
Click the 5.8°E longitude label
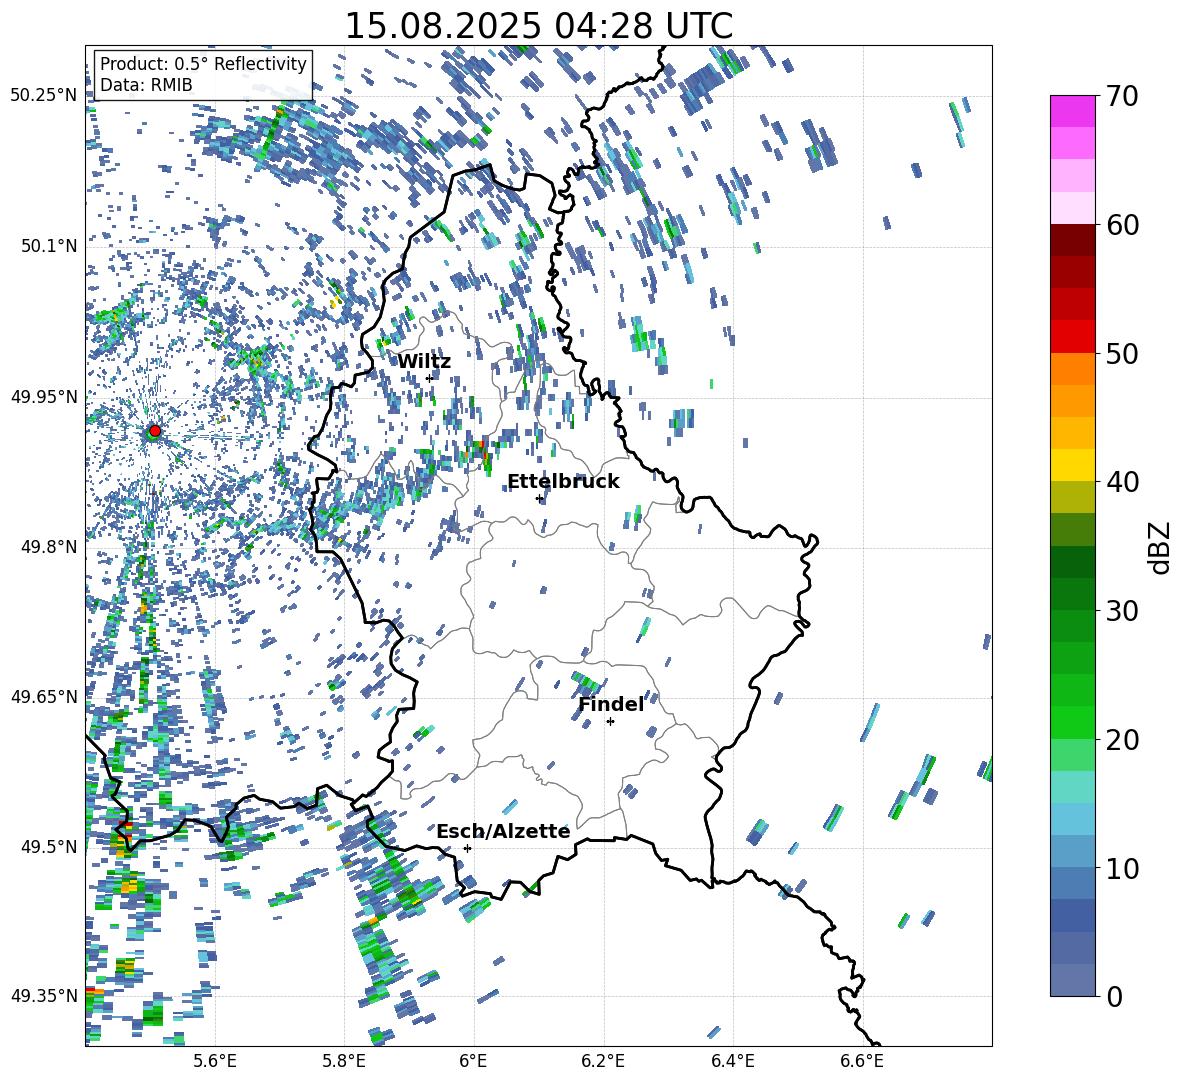tap(344, 1061)
